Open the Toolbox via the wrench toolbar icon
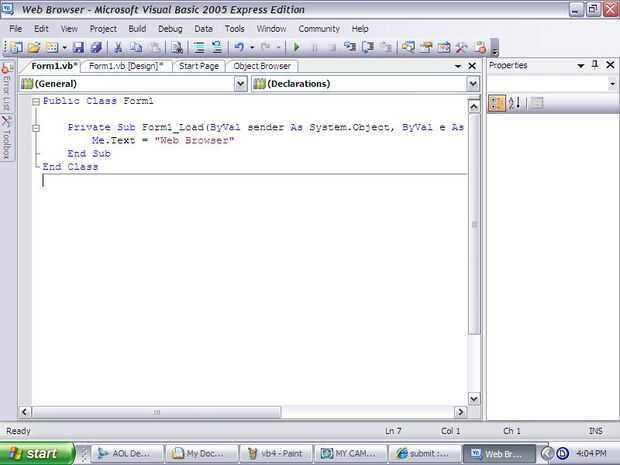Screen dimensions: 620x465 click(461, 47)
